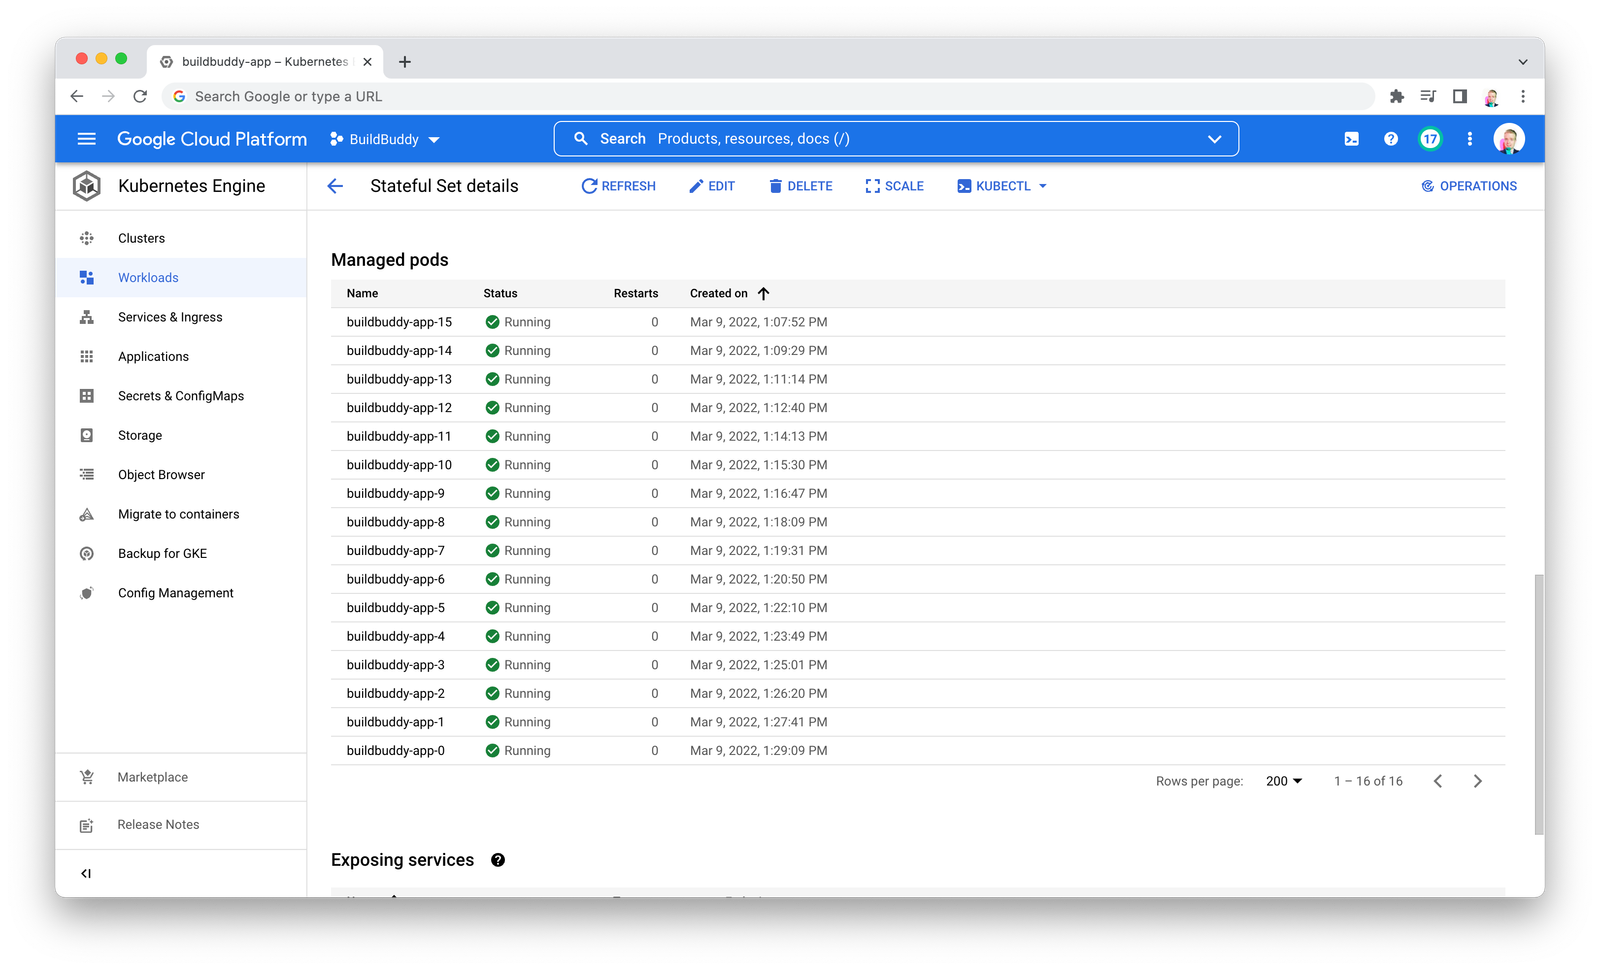
Task: Activate Cloud Shell terminal icon
Action: click(x=1351, y=139)
